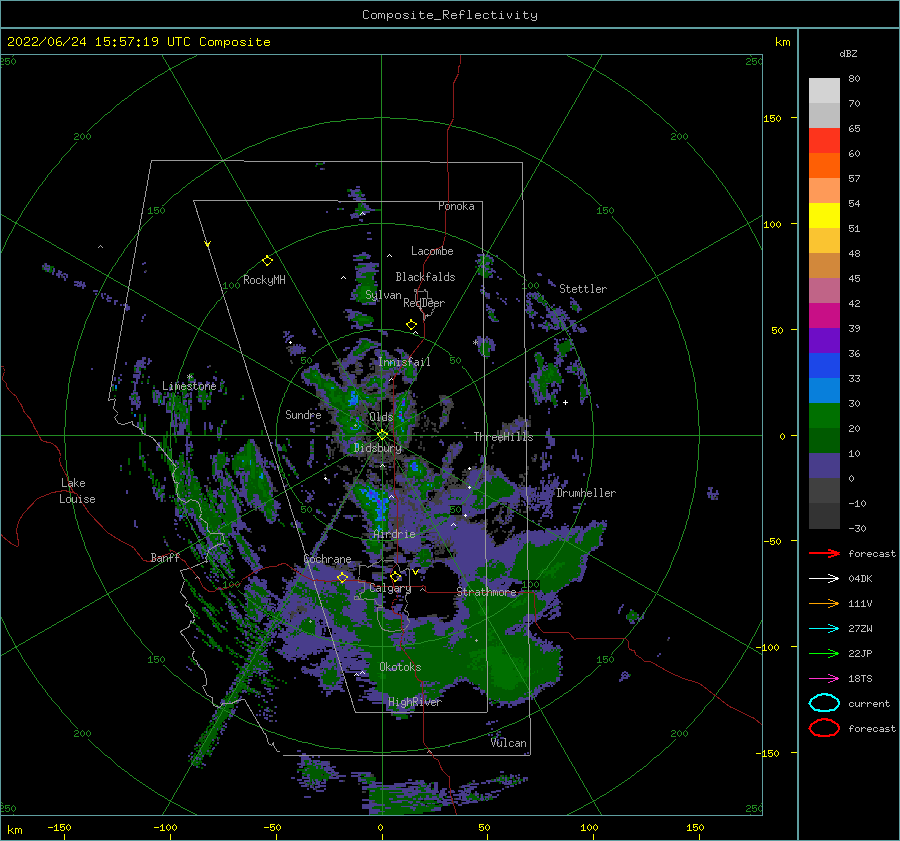The image size is (900, 841).
Task: Click yellow diamond marker below Cochrane
Action: click(342, 577)
